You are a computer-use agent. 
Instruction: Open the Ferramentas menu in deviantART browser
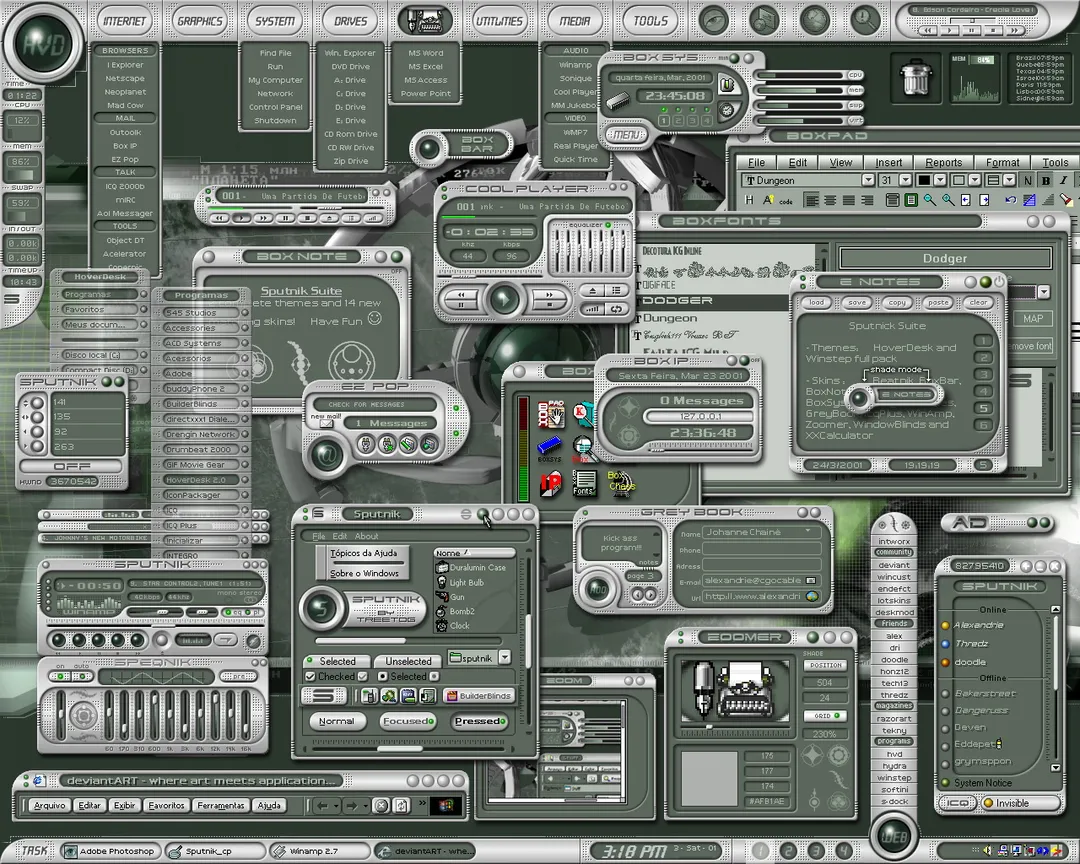220,805
